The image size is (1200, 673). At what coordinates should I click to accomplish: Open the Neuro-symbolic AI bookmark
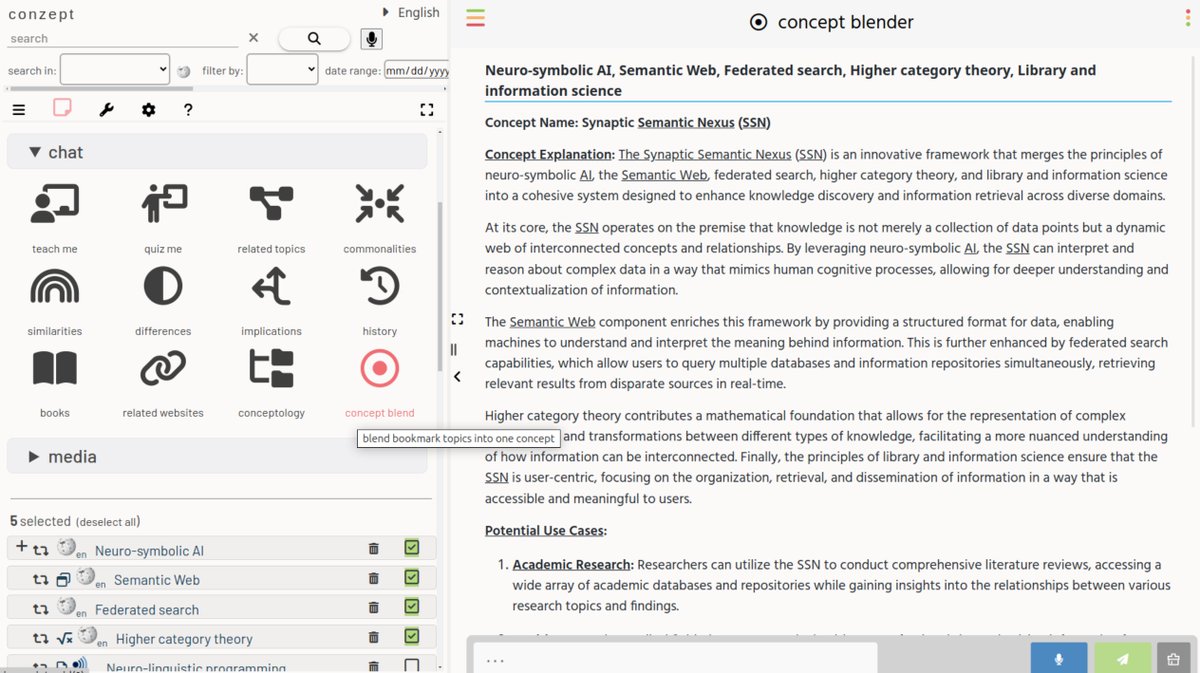149,550
